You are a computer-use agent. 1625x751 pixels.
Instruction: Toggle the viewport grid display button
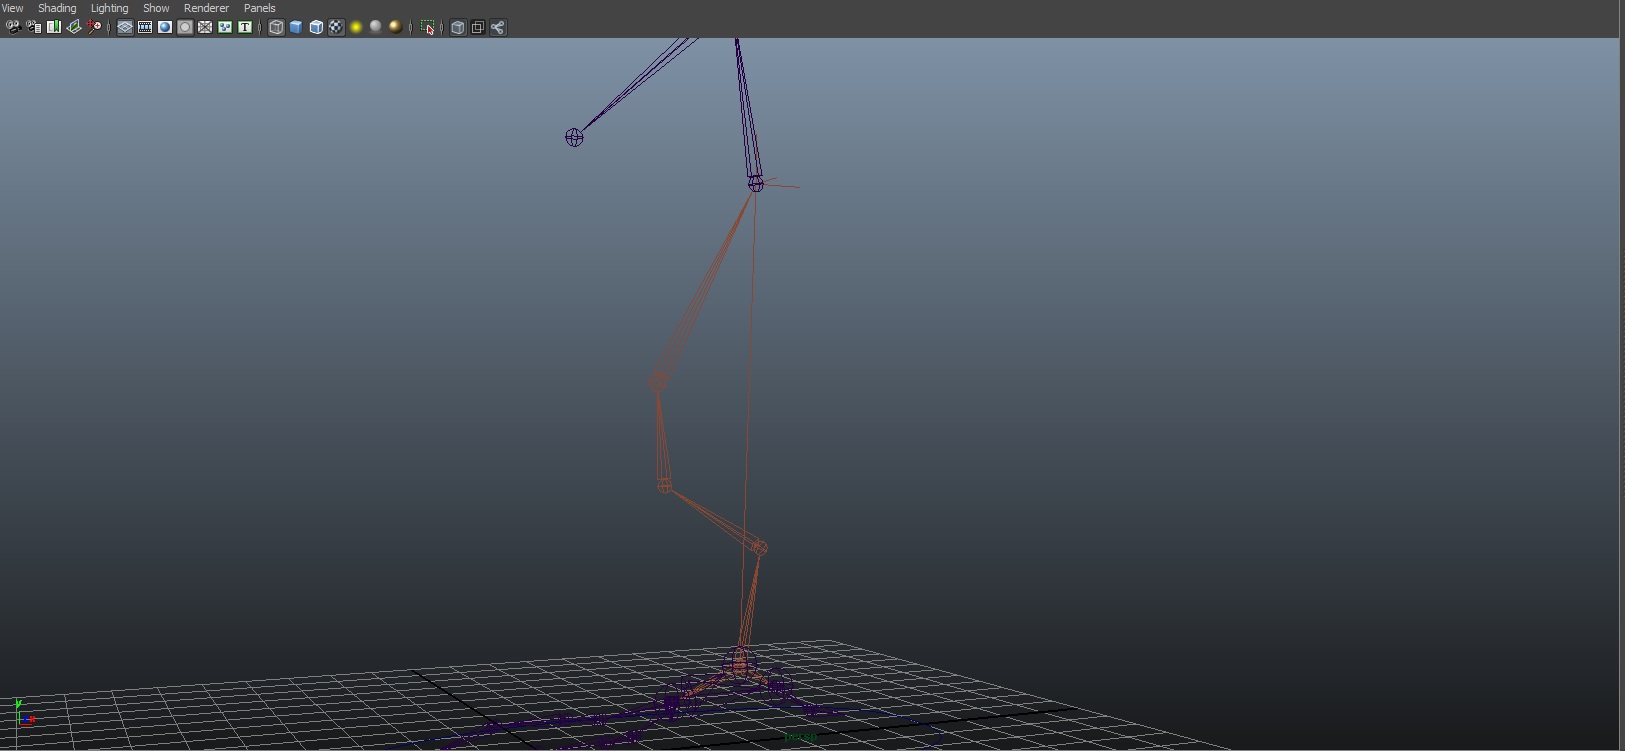125,27
